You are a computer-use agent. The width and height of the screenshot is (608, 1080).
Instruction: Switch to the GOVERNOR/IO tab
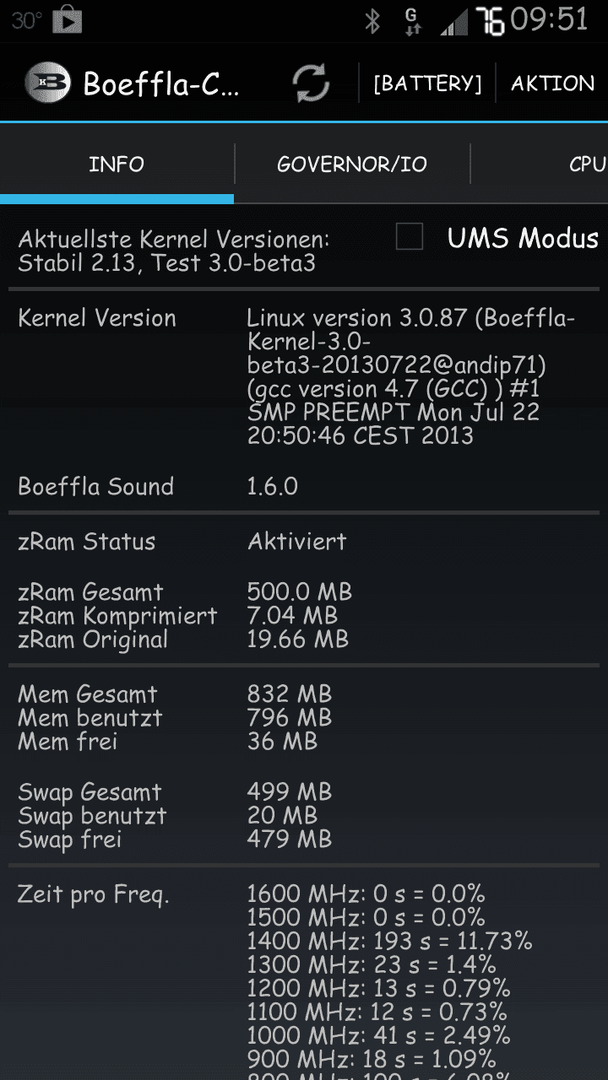[352, 164]
